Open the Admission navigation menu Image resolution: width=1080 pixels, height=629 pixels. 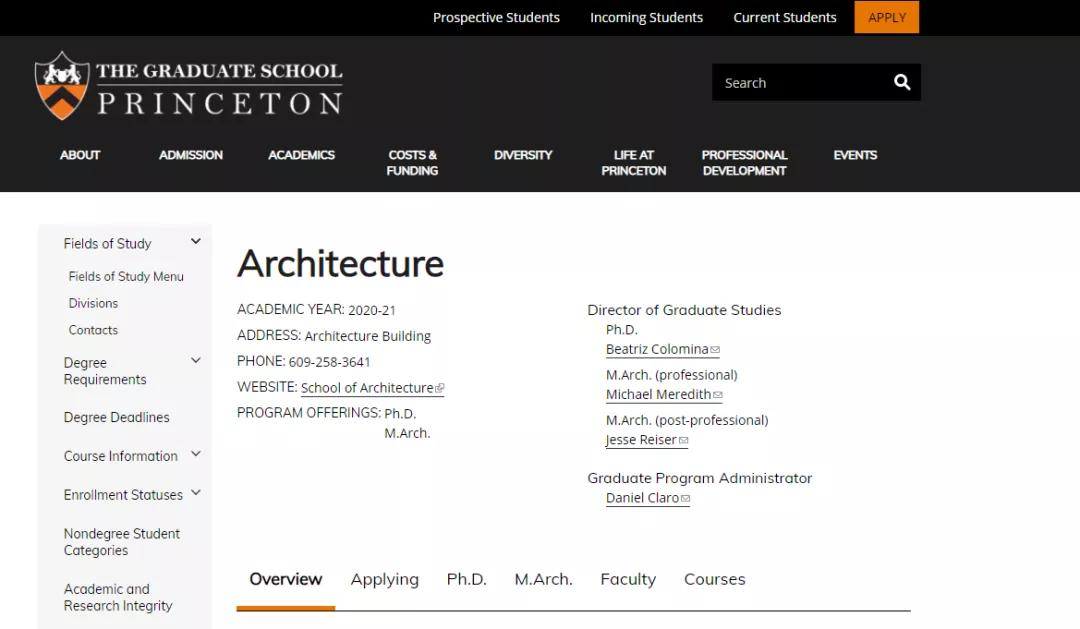[x=191, y=155]
